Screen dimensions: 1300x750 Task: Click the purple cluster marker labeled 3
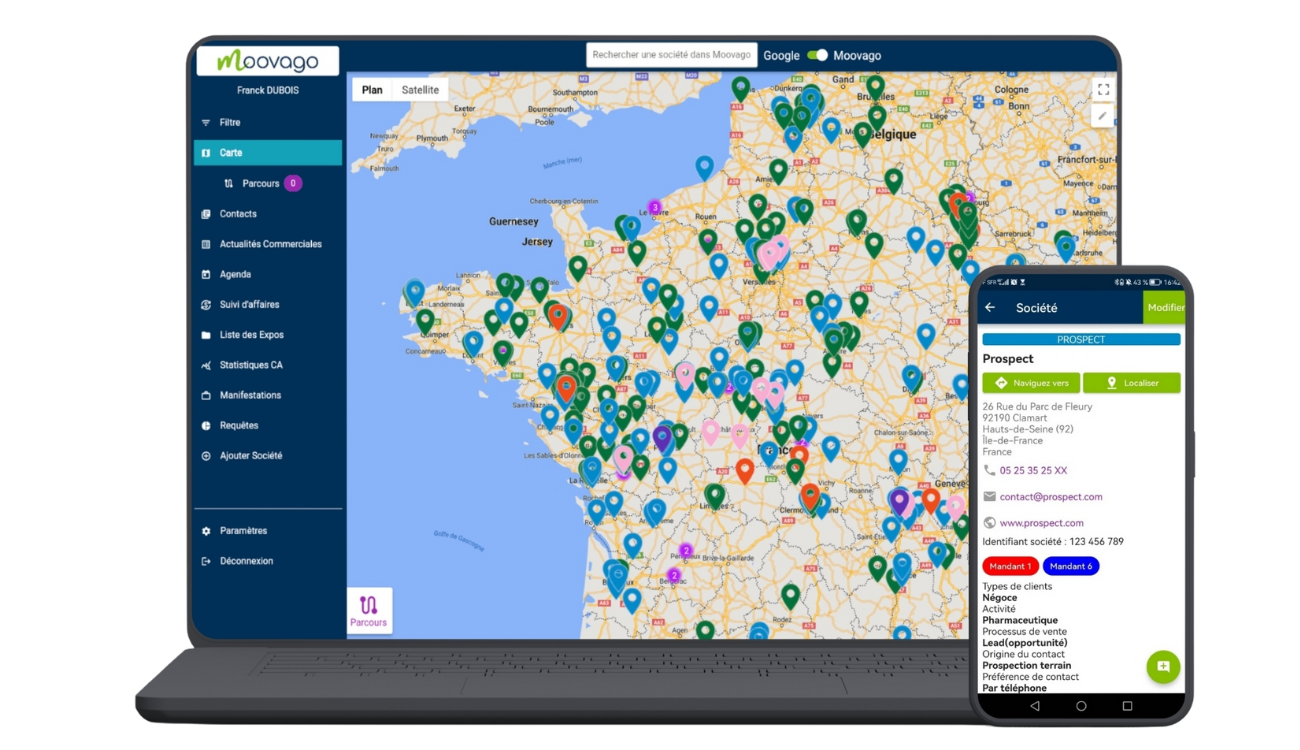655,207
